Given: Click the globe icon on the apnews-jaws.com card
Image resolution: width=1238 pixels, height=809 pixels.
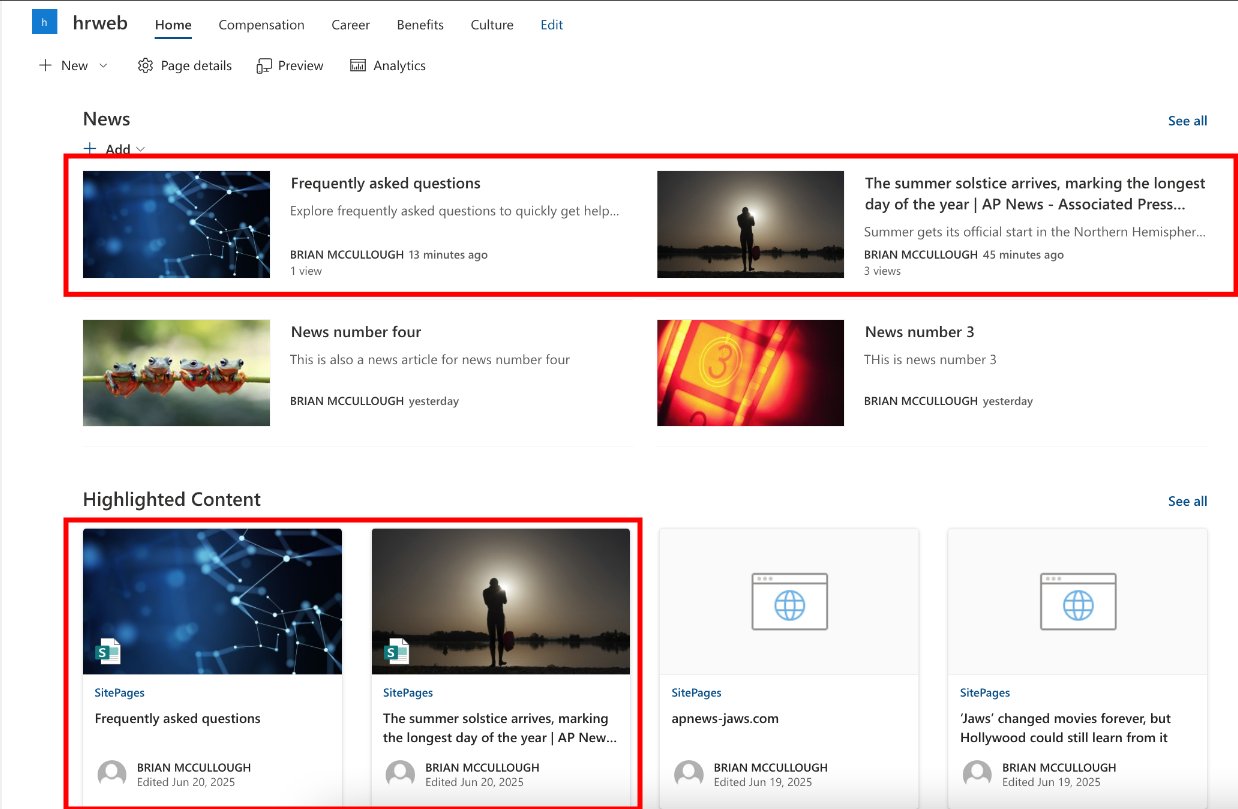Looking at the screenshot, I should [788, 601].
